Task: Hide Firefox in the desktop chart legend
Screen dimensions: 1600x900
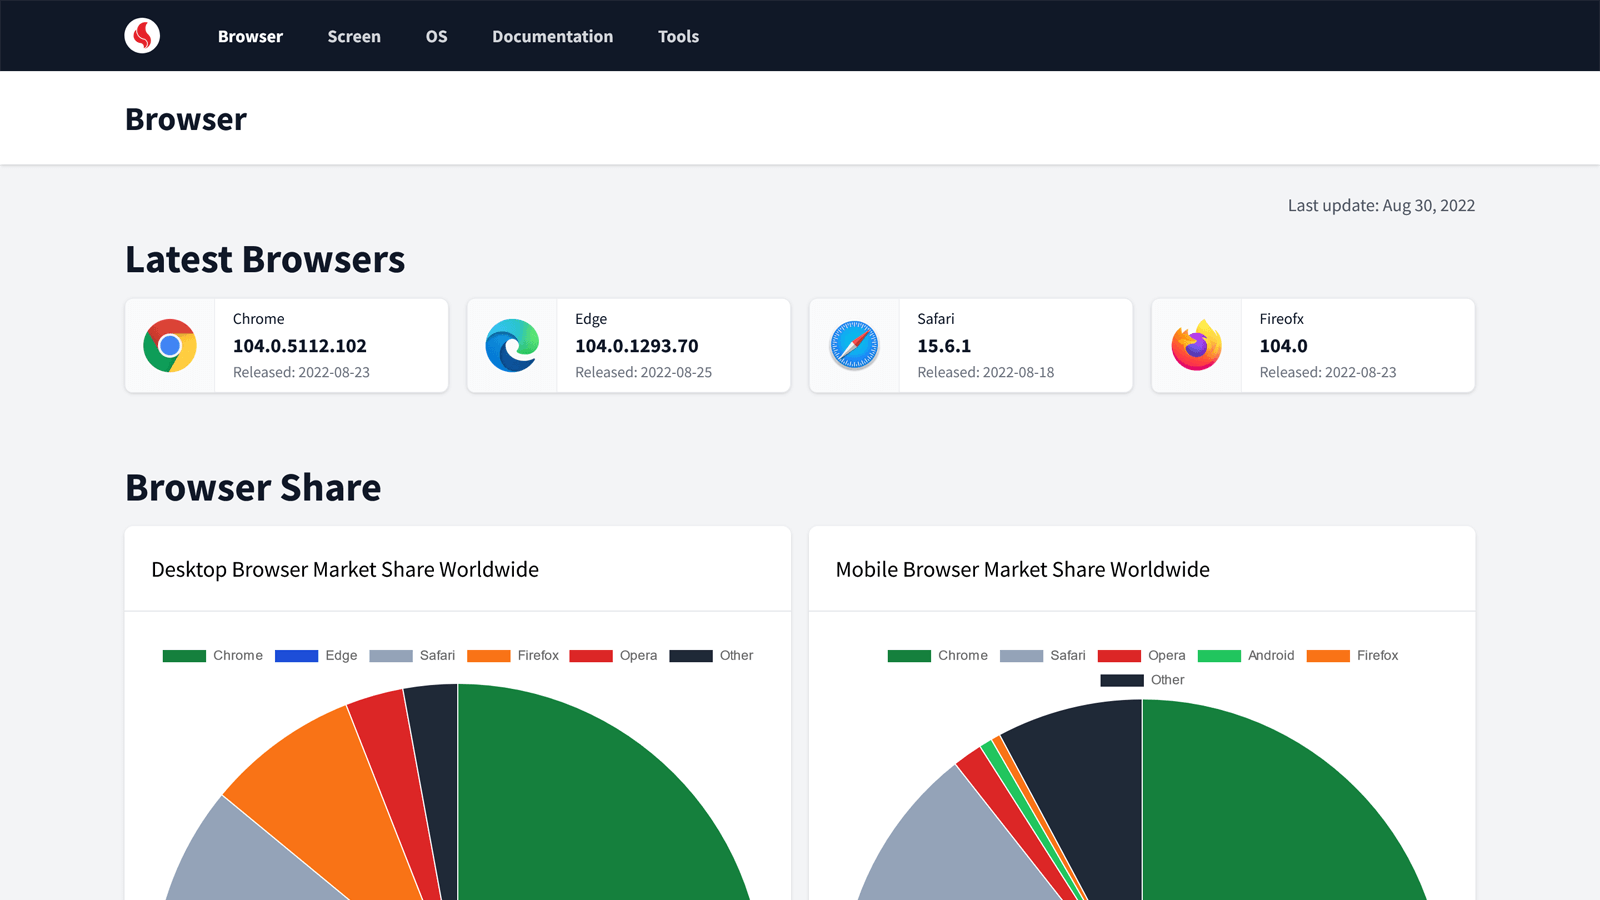Action: tap(513, 656)
